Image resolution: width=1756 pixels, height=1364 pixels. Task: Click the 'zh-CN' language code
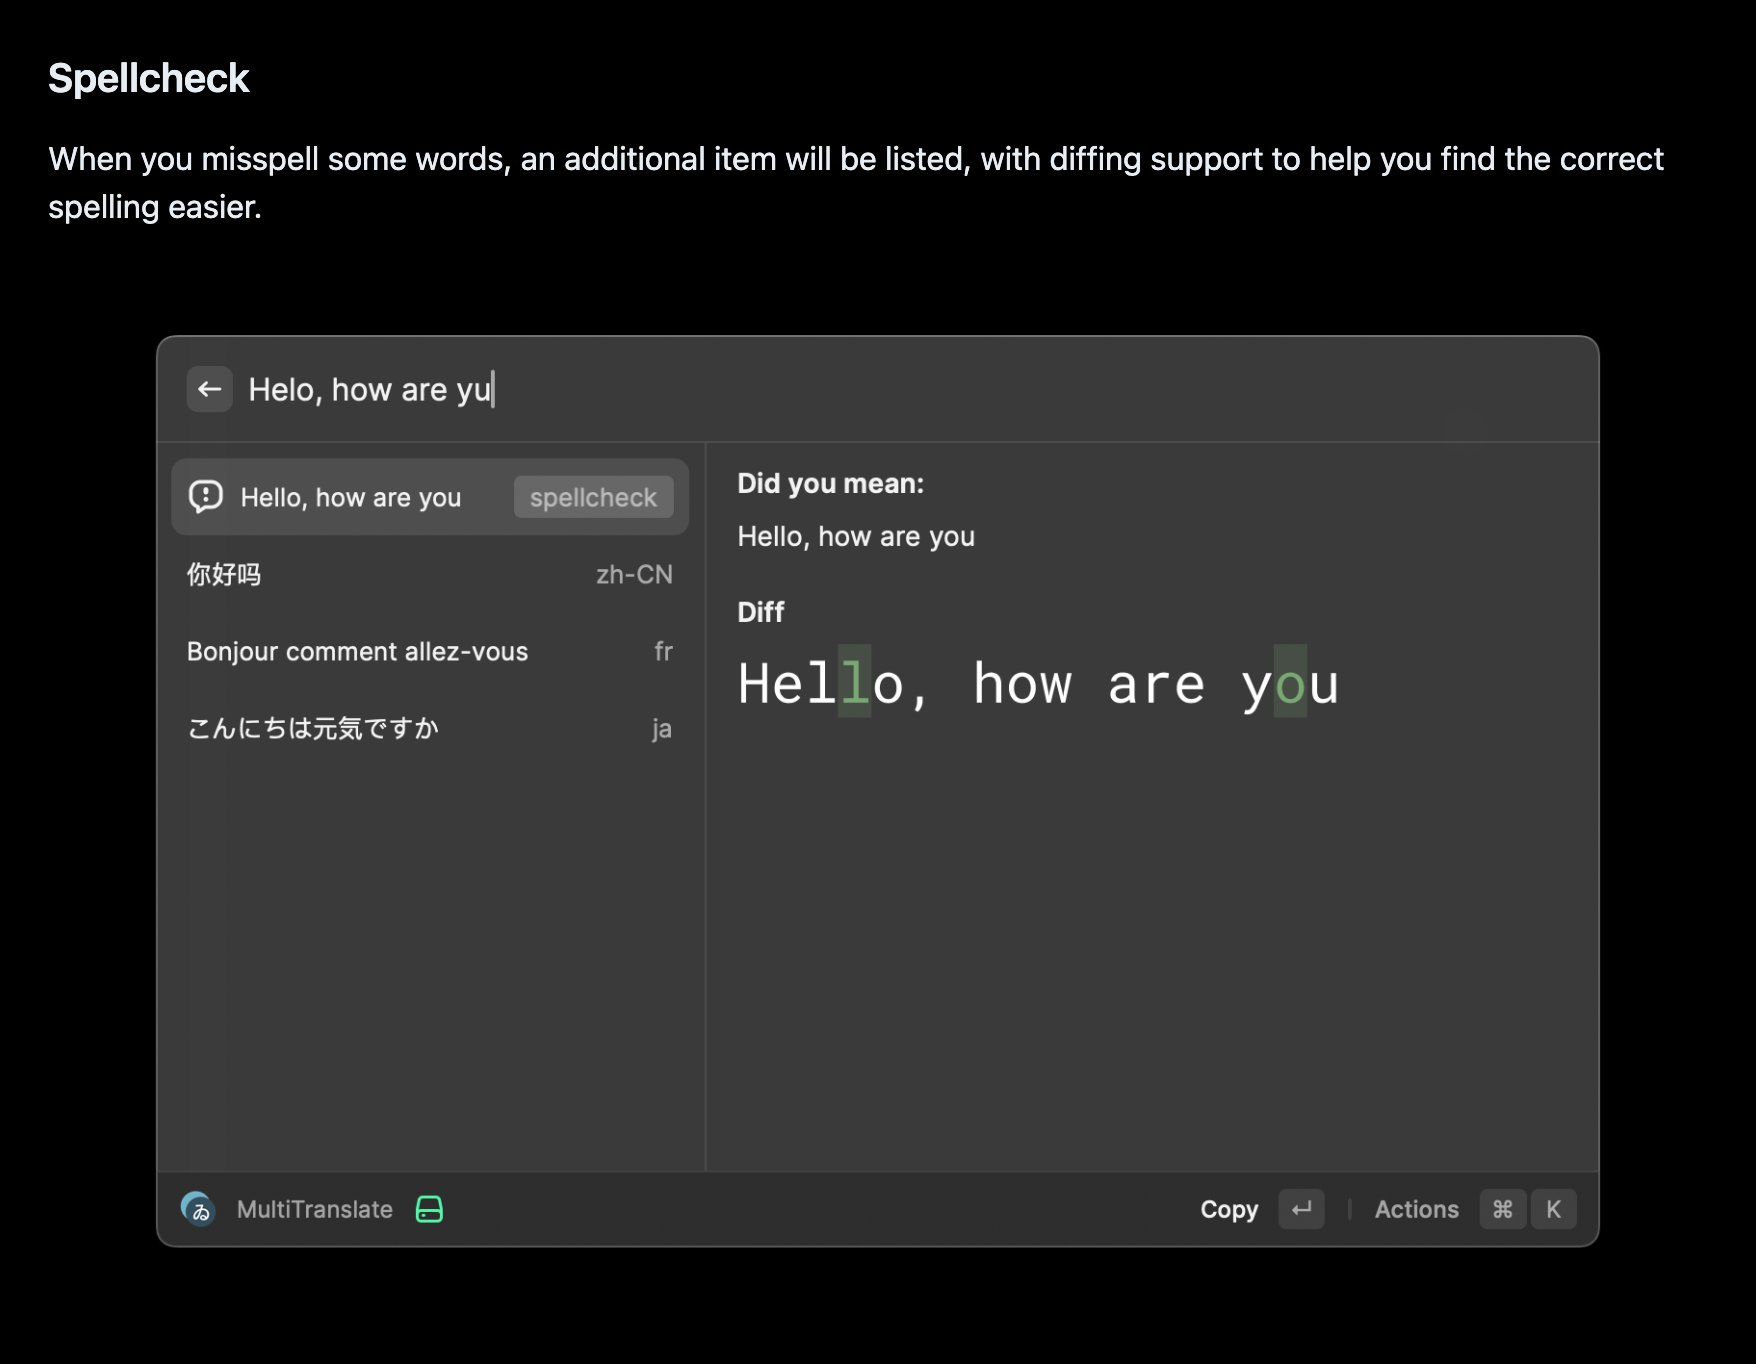pyautogui.click(x=634, y=574)
